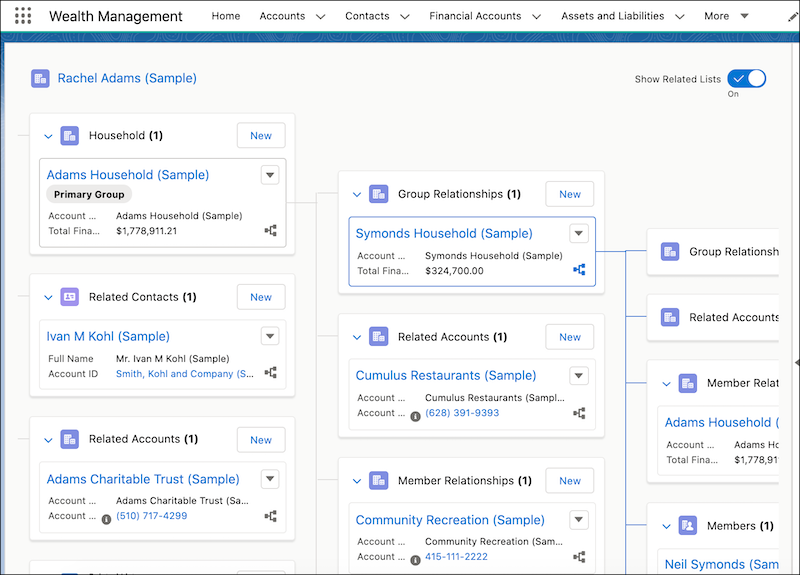Go to the Home tab
The height and width of the screenshot is (575, 800).
(226, 16)
